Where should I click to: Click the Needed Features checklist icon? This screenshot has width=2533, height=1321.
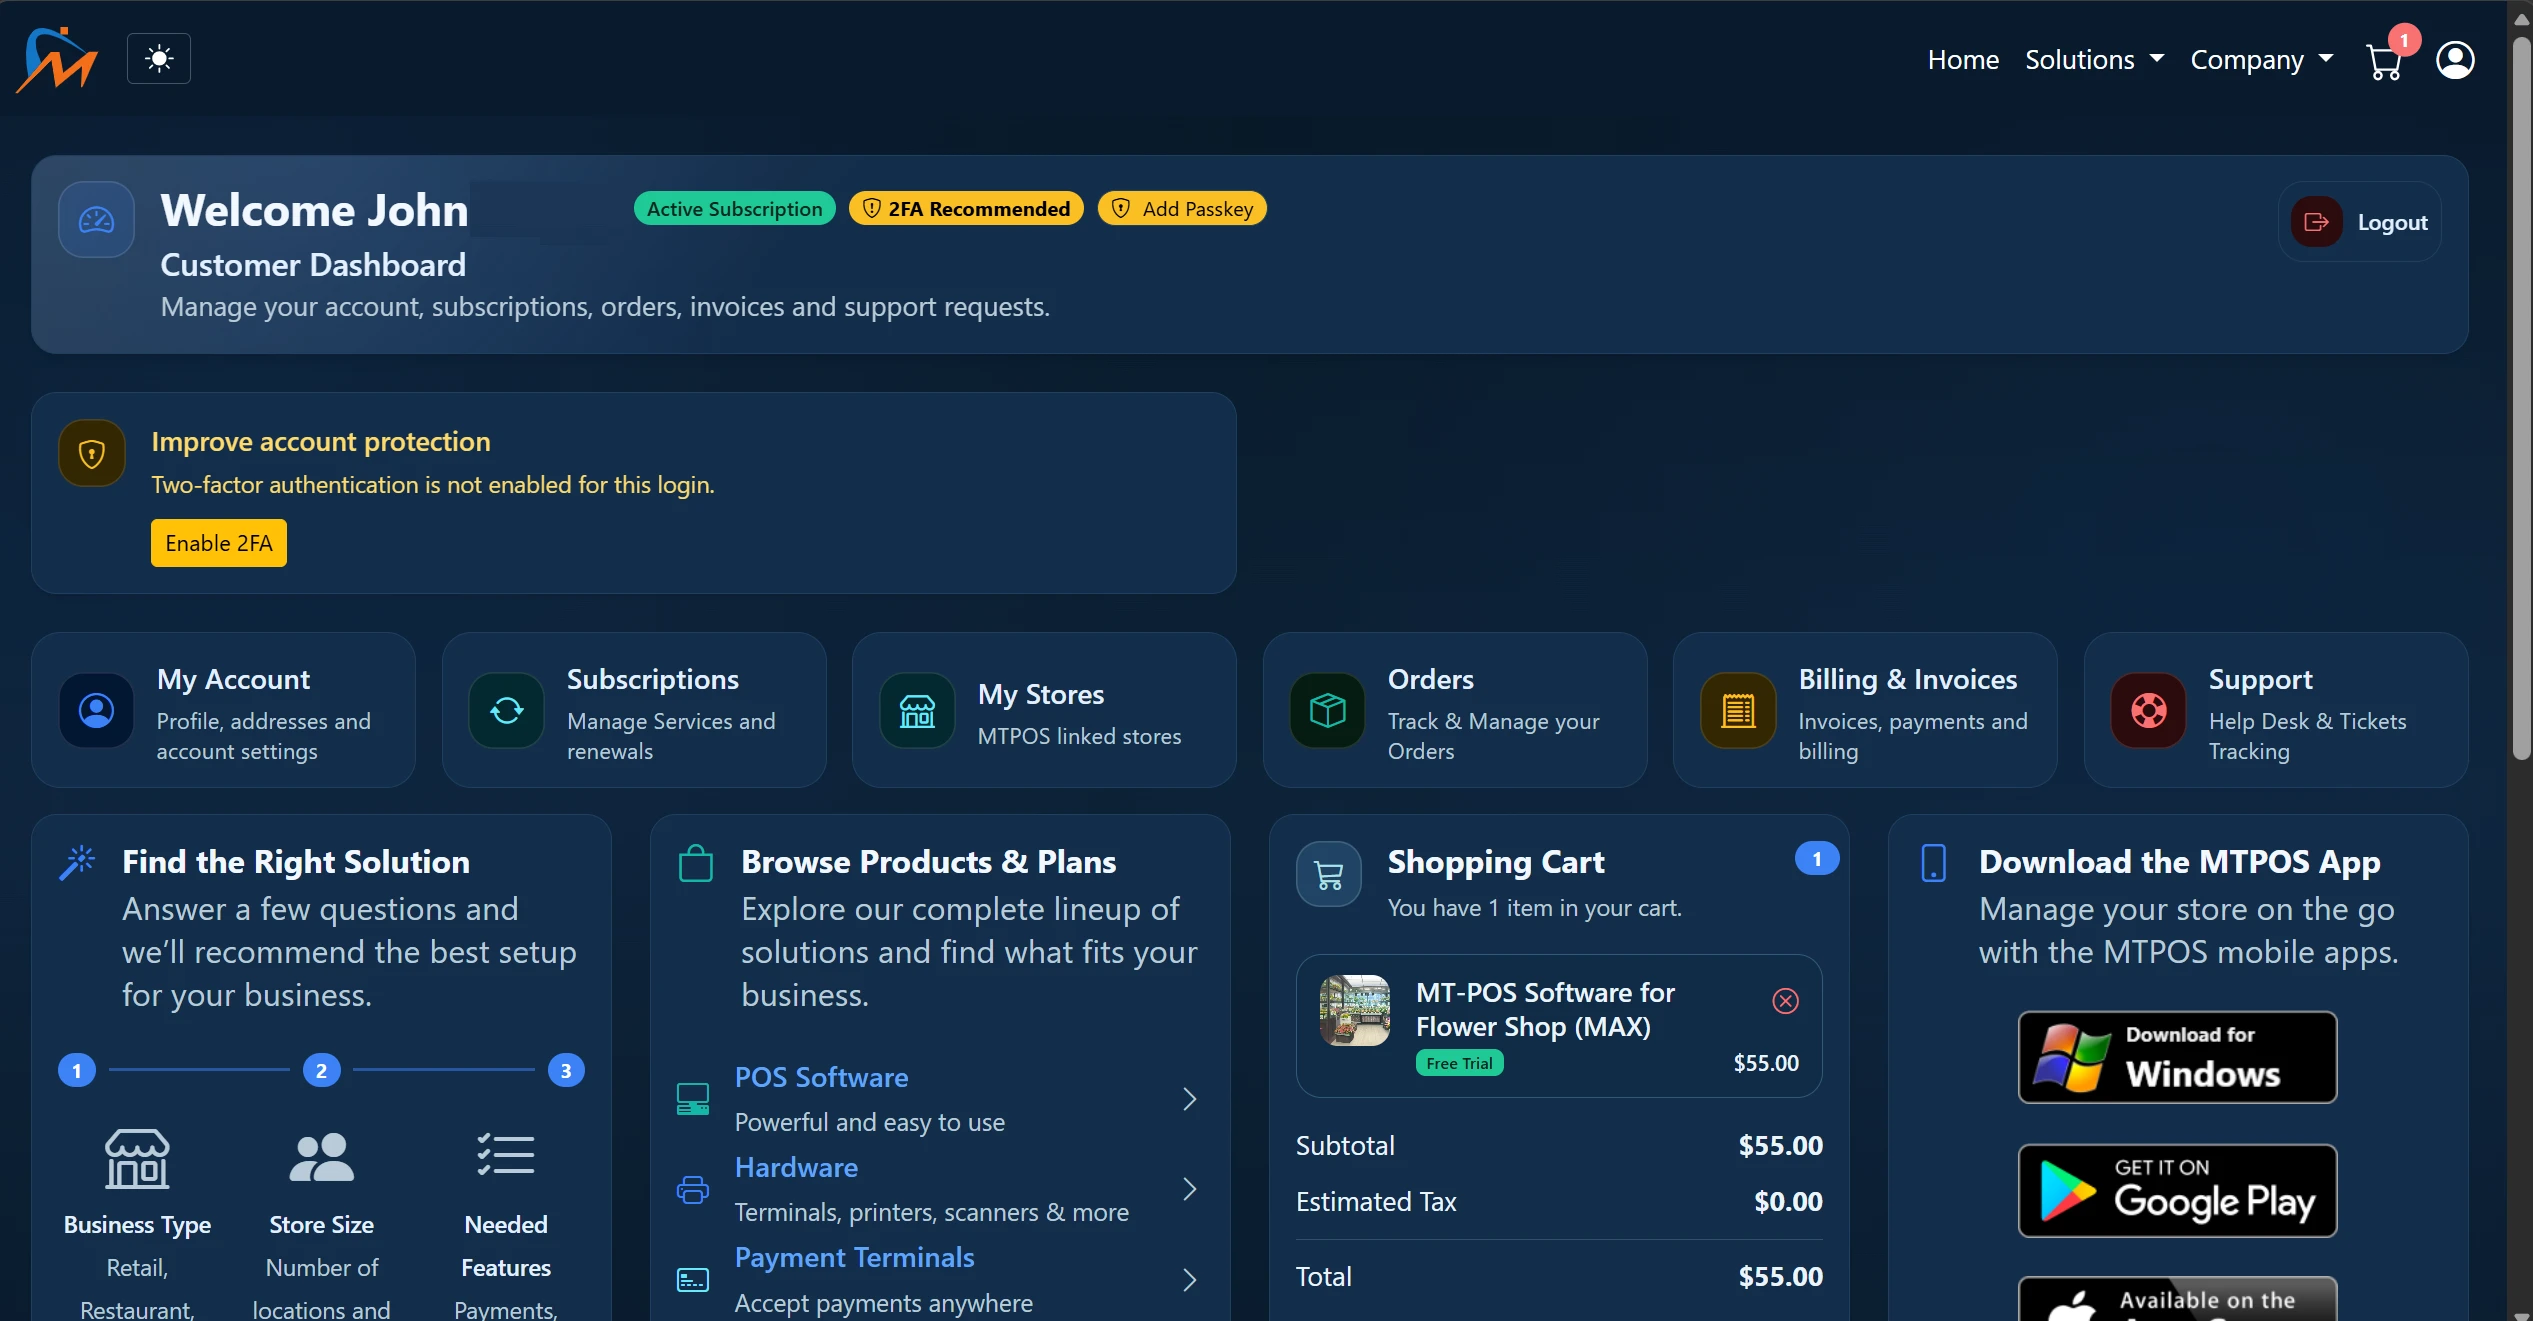pyautogui.click(x=506, y=1155)
